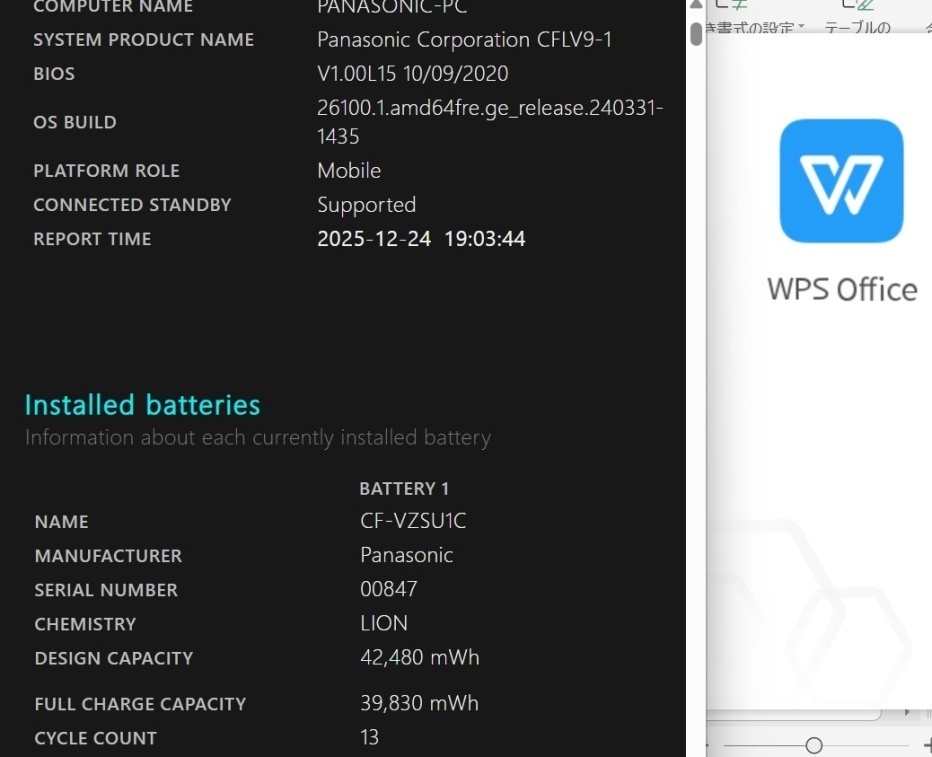Click the design capacity 42,480 mWh value
The height and width of the screenshot is (757, 932).
(x=420, y=657)
